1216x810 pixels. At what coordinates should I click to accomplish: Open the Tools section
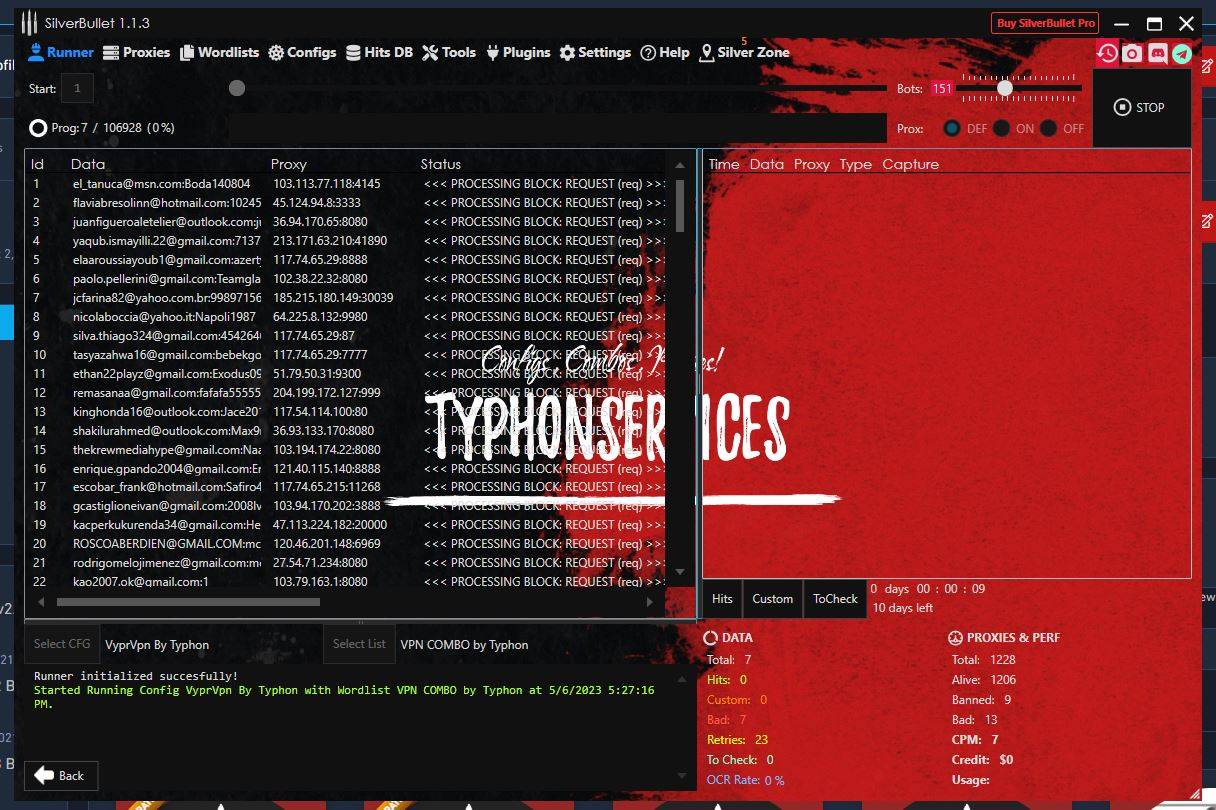[449, 52]
